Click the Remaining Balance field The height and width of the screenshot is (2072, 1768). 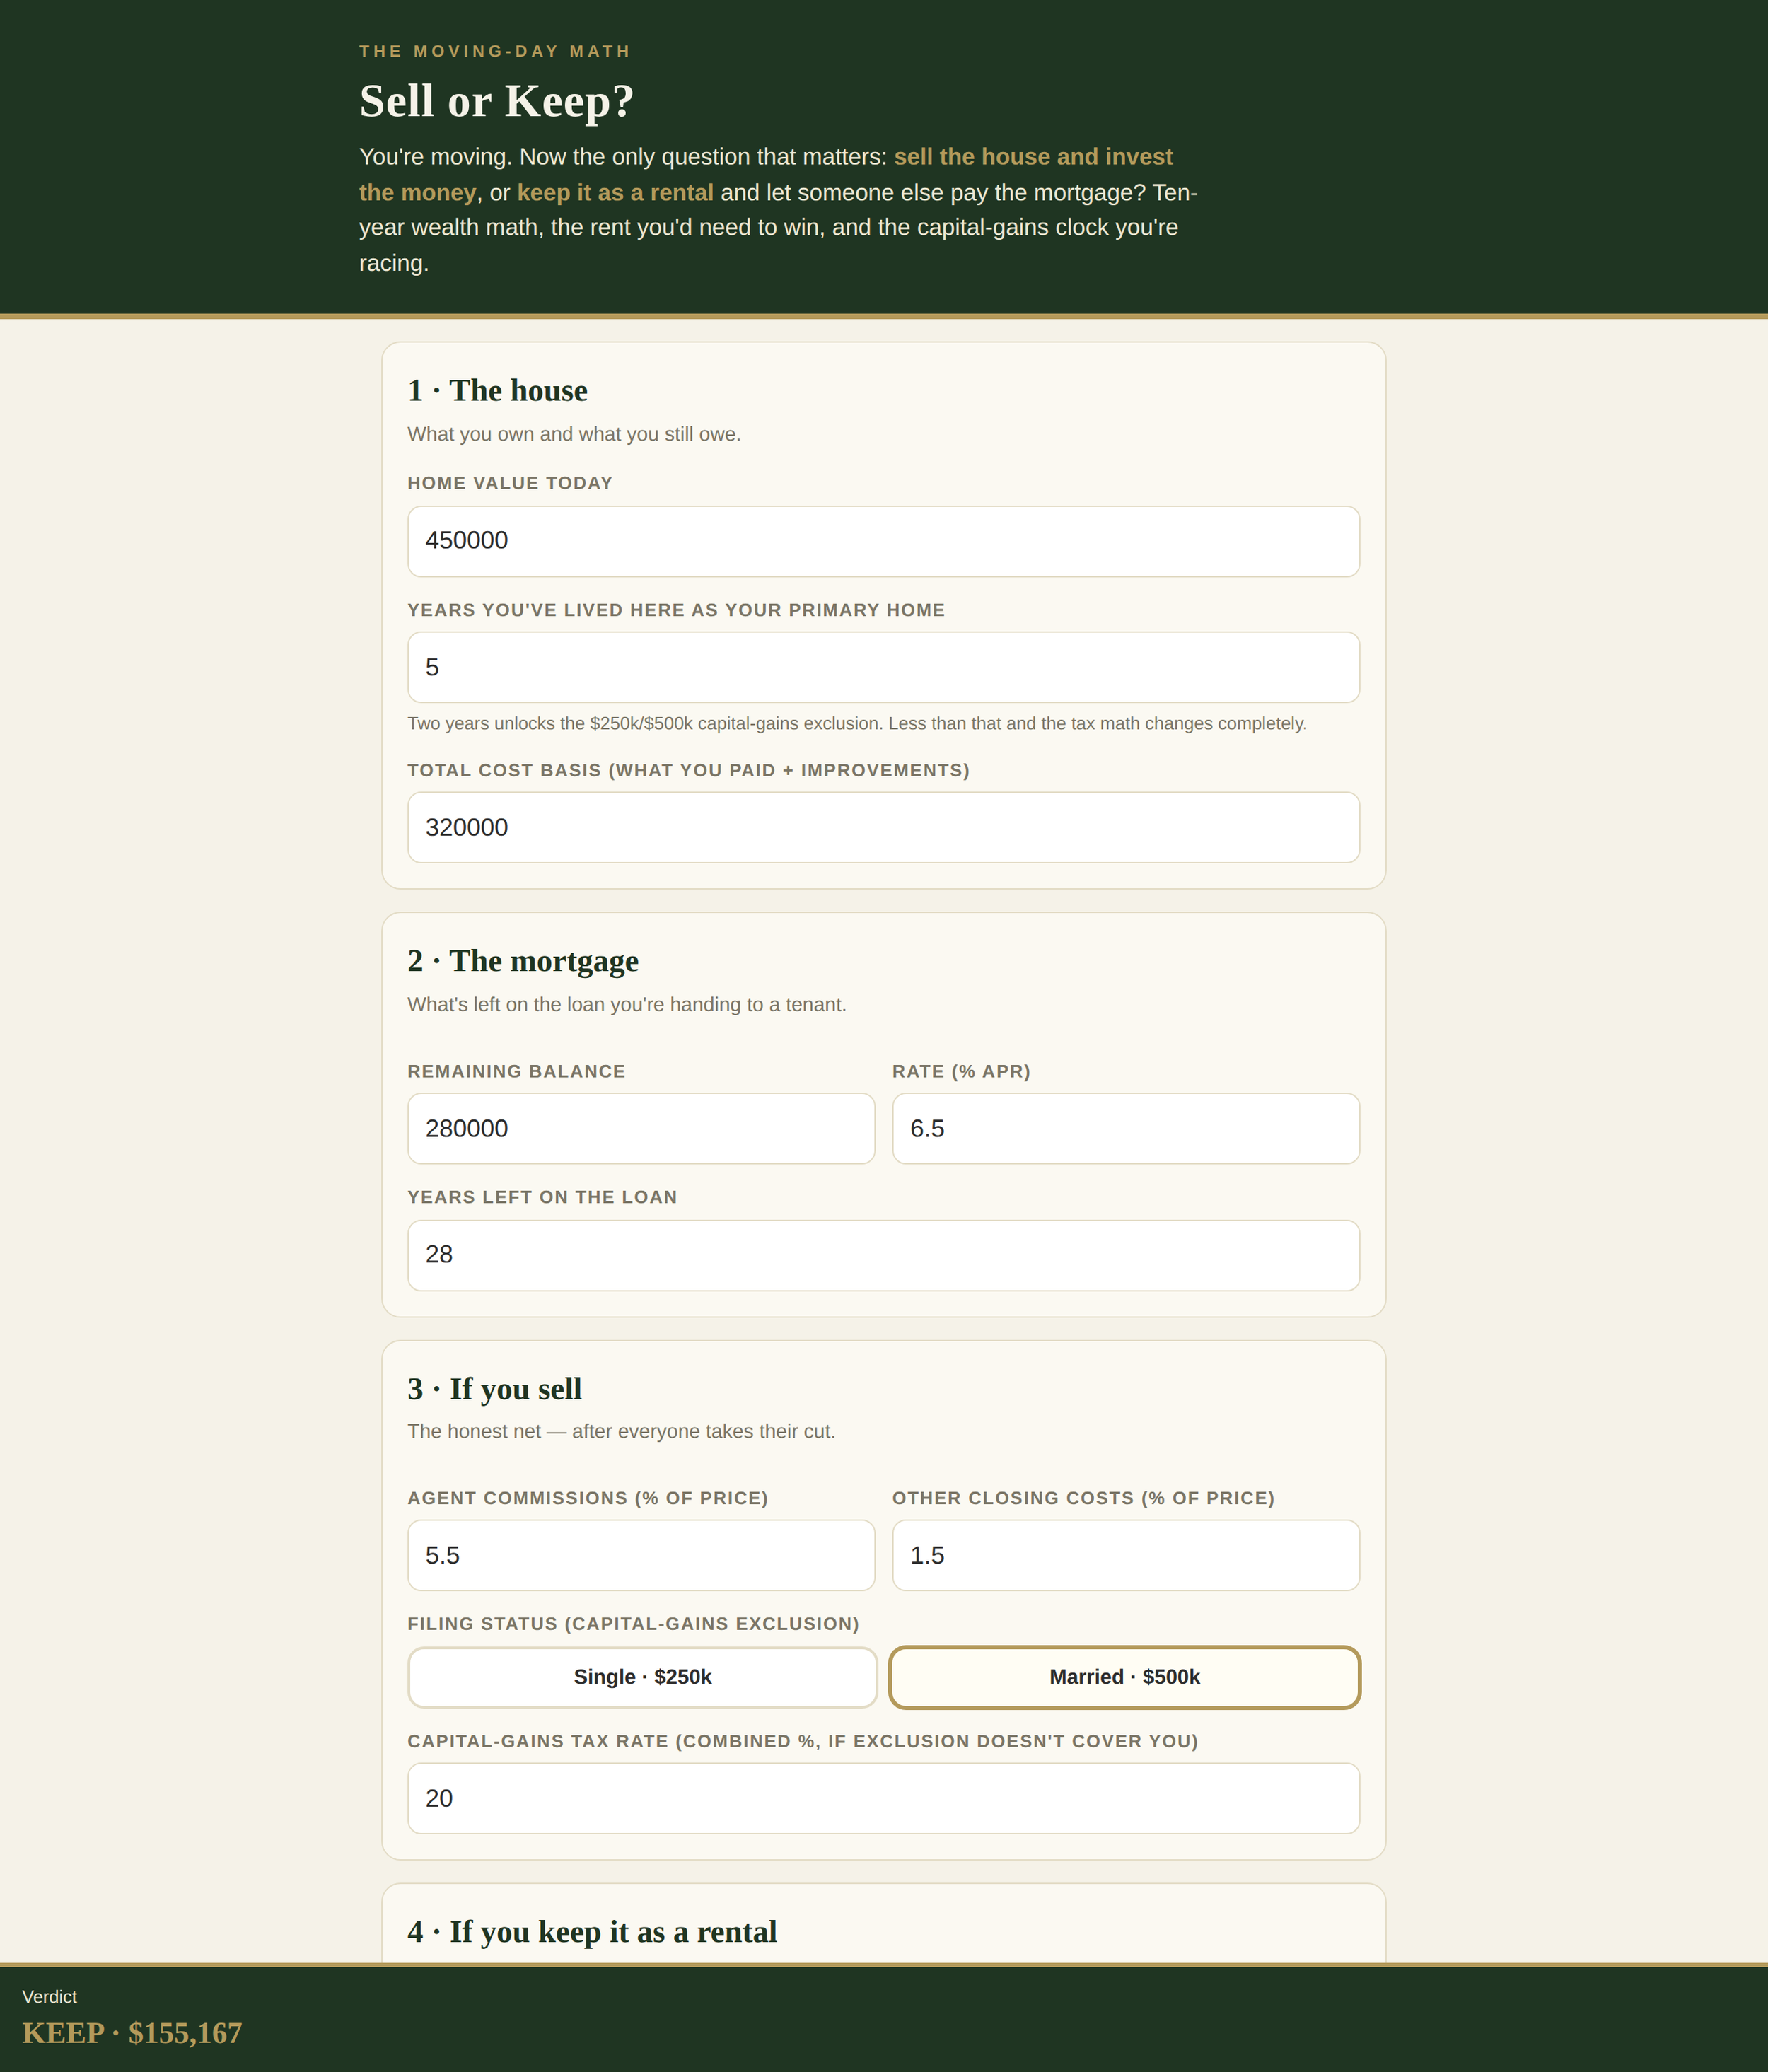(641, 1128)
